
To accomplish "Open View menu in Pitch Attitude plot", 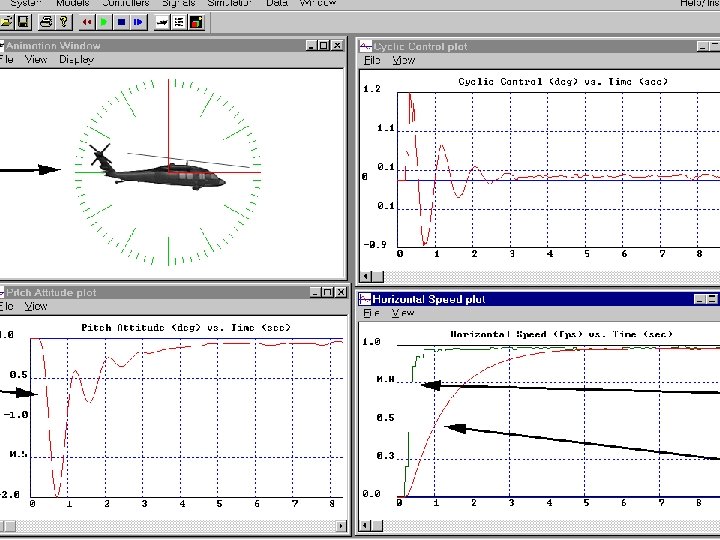I will tap(36, 306).
